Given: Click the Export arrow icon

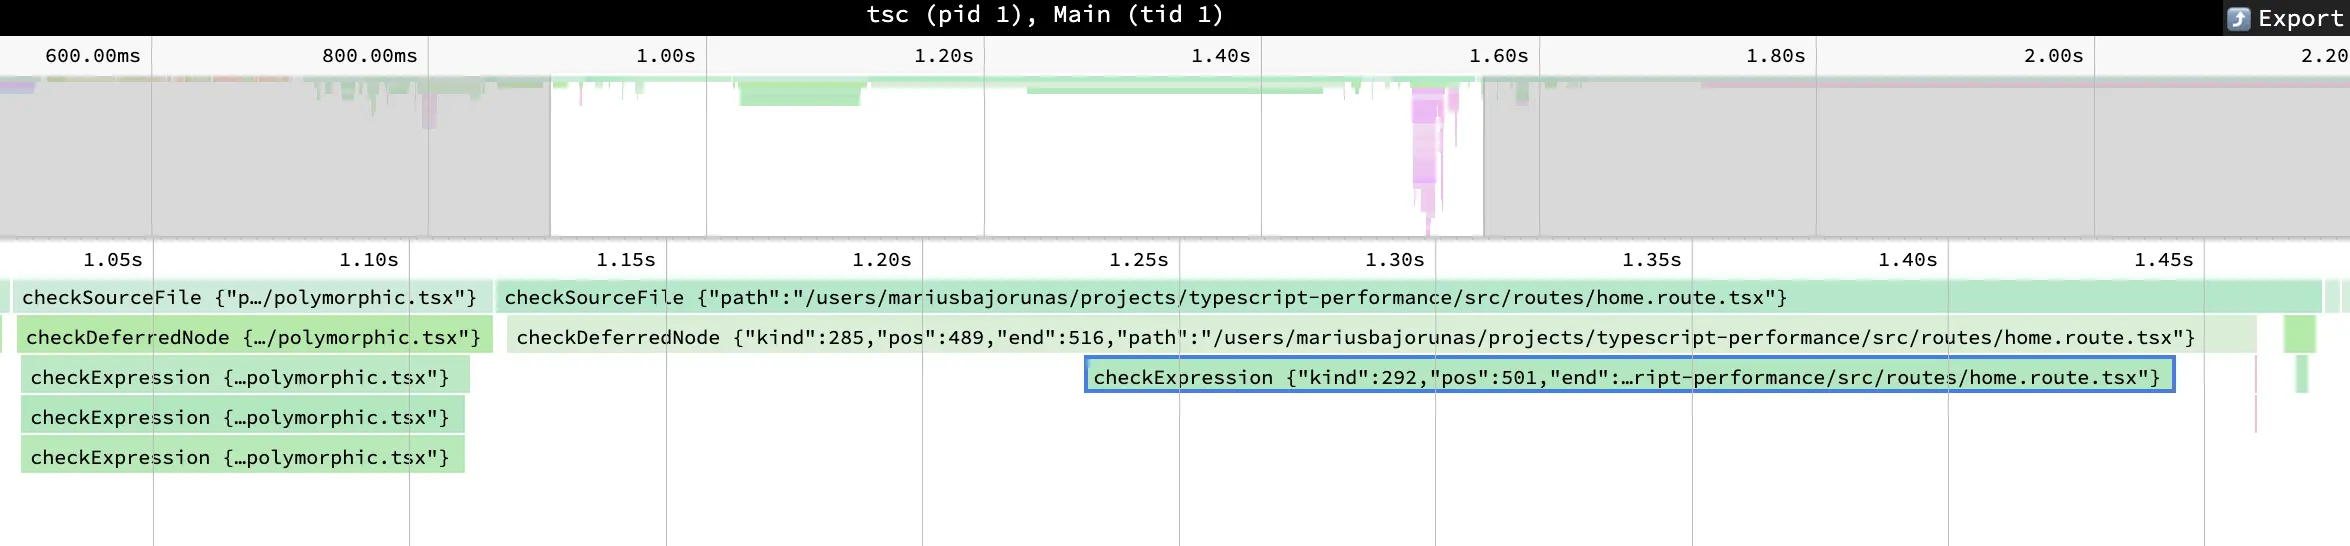Looking at the screenshot, I should 2240,19.
